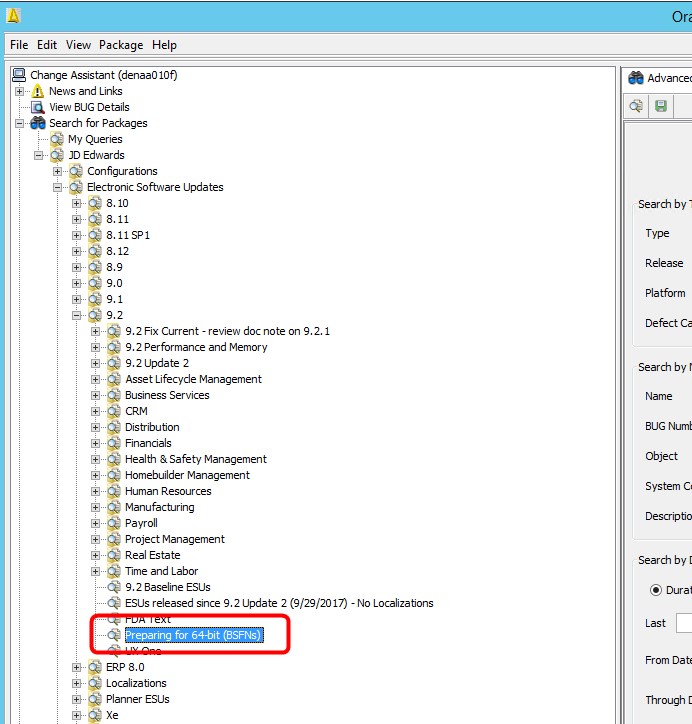692x724 pixels.
Task: Click the application warning icon in title bar
Action: point(13,16)
